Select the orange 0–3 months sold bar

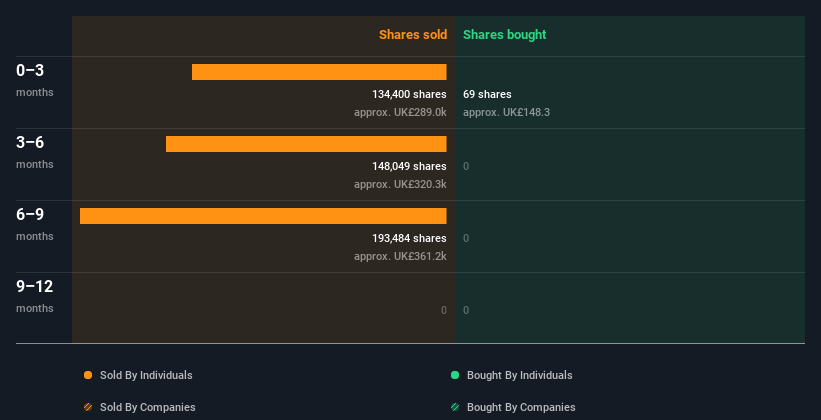pos(319,72)
